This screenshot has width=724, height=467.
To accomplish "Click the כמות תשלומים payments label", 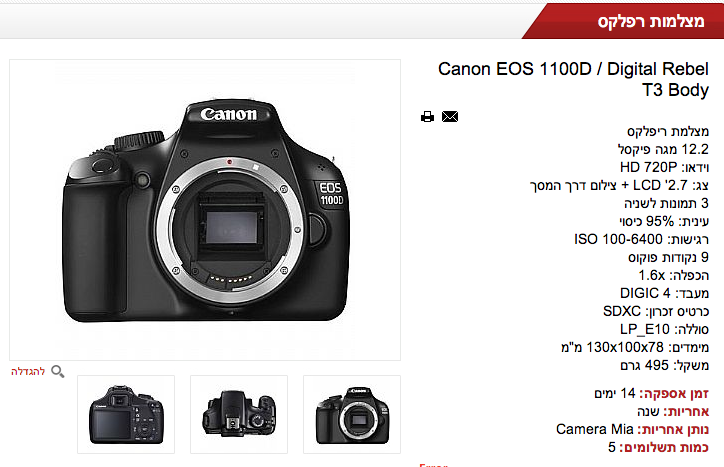I will 664,447.
